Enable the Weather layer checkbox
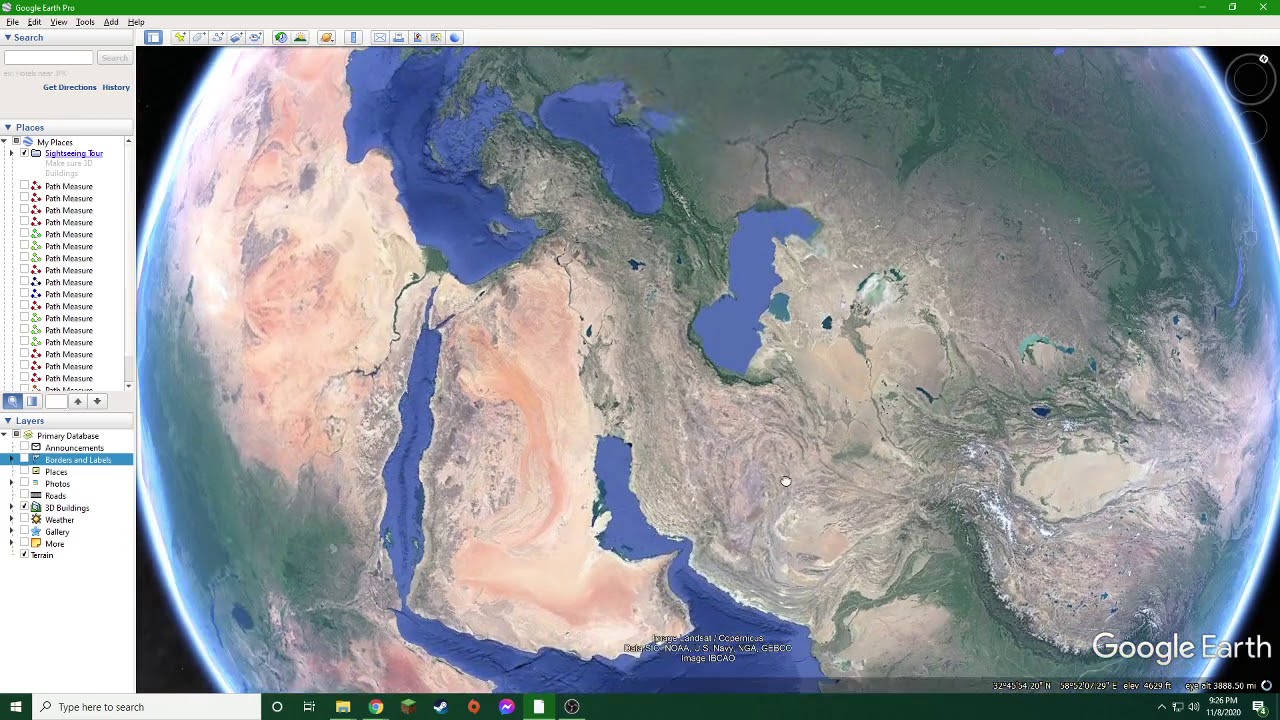 tap(24, 519)
